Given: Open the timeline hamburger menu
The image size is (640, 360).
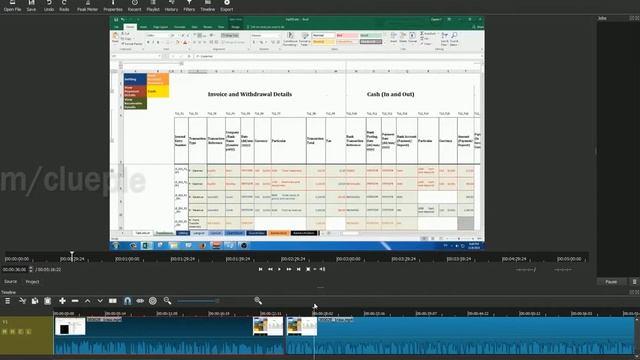Looking at the screenshot, I should [x=7, y=301].
